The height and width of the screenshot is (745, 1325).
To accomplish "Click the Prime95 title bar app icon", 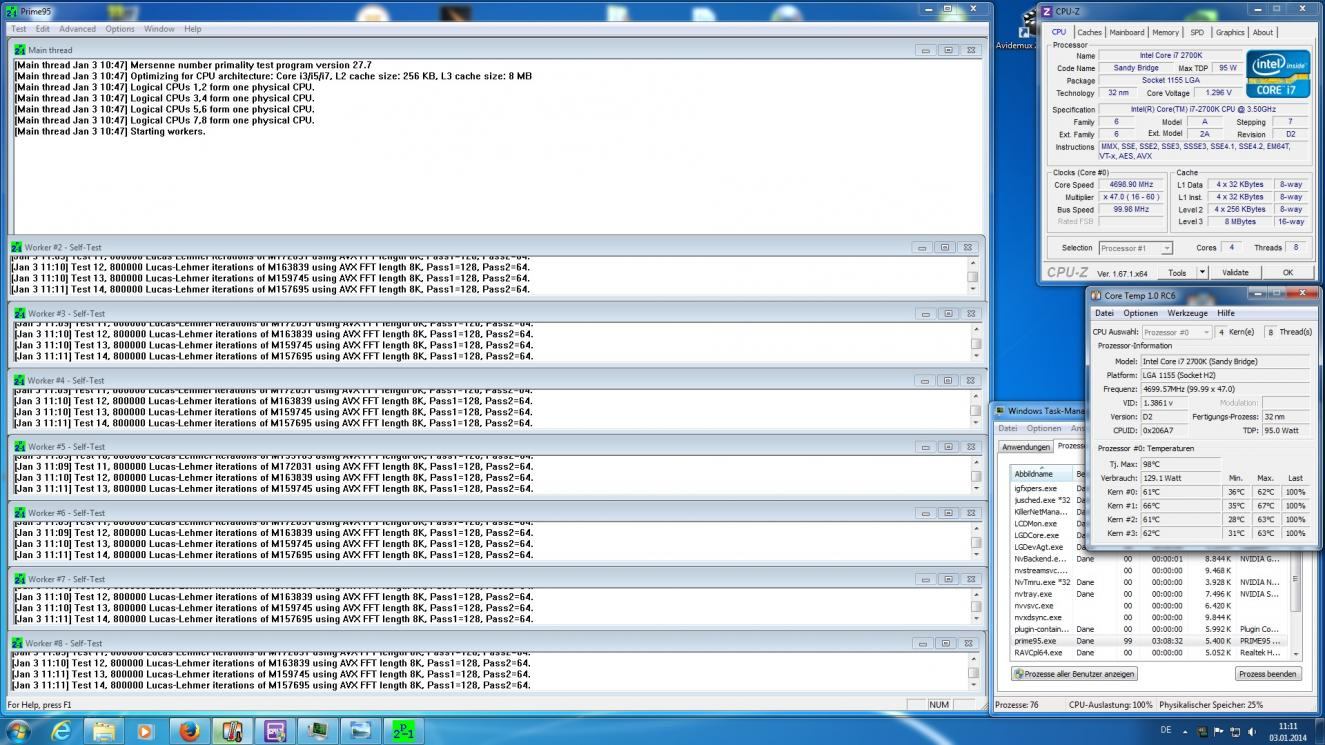I will pyautogui.click(x=11, y=11).
